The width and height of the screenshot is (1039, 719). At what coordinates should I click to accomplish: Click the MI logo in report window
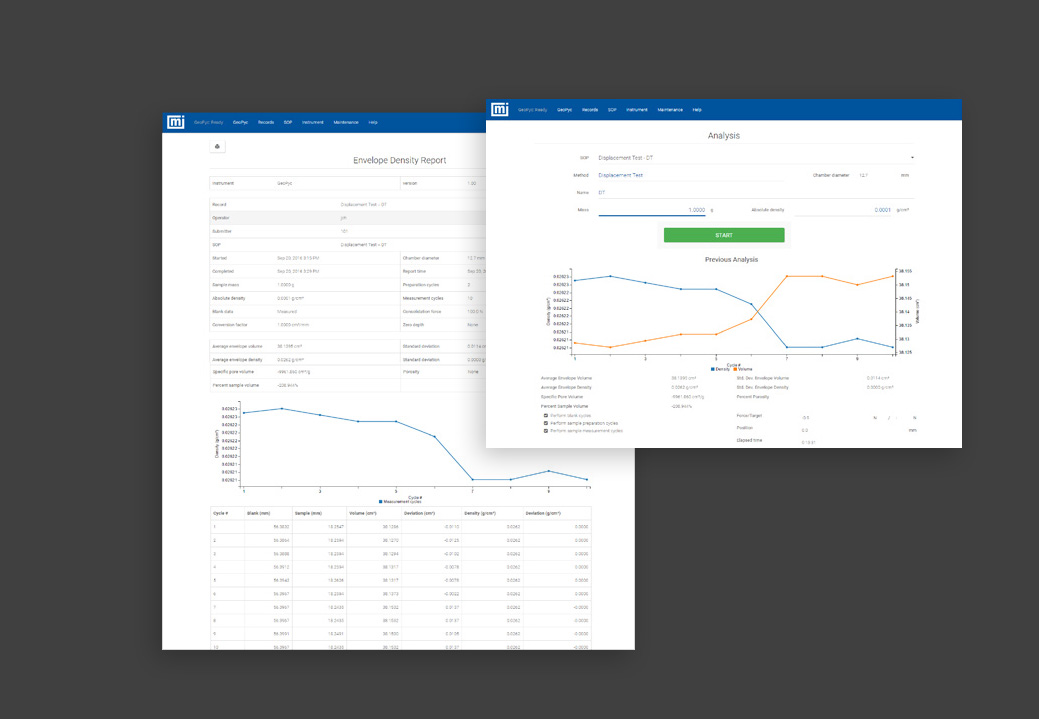click(x=176, y=122)
